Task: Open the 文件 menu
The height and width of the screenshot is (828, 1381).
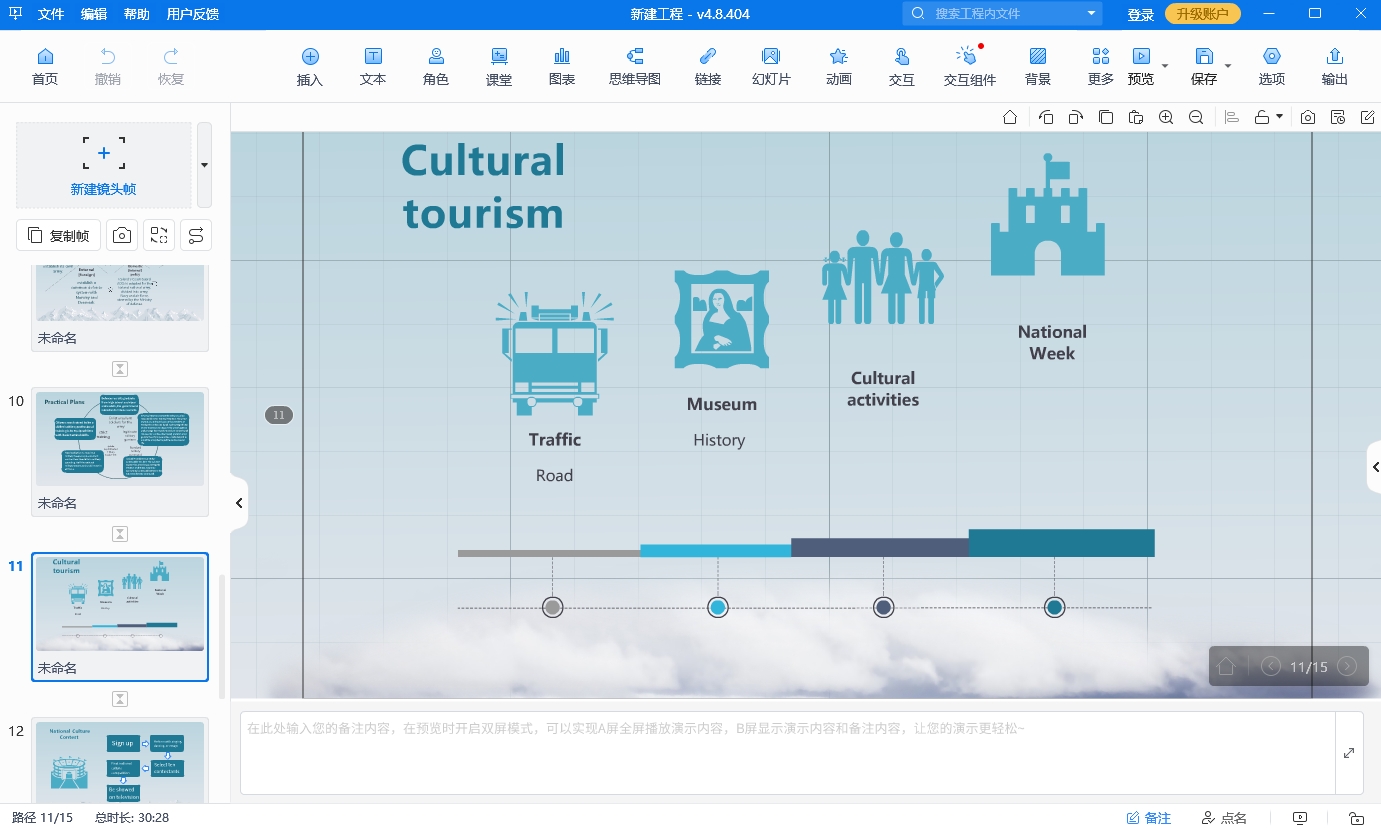Action: point(51,14)
